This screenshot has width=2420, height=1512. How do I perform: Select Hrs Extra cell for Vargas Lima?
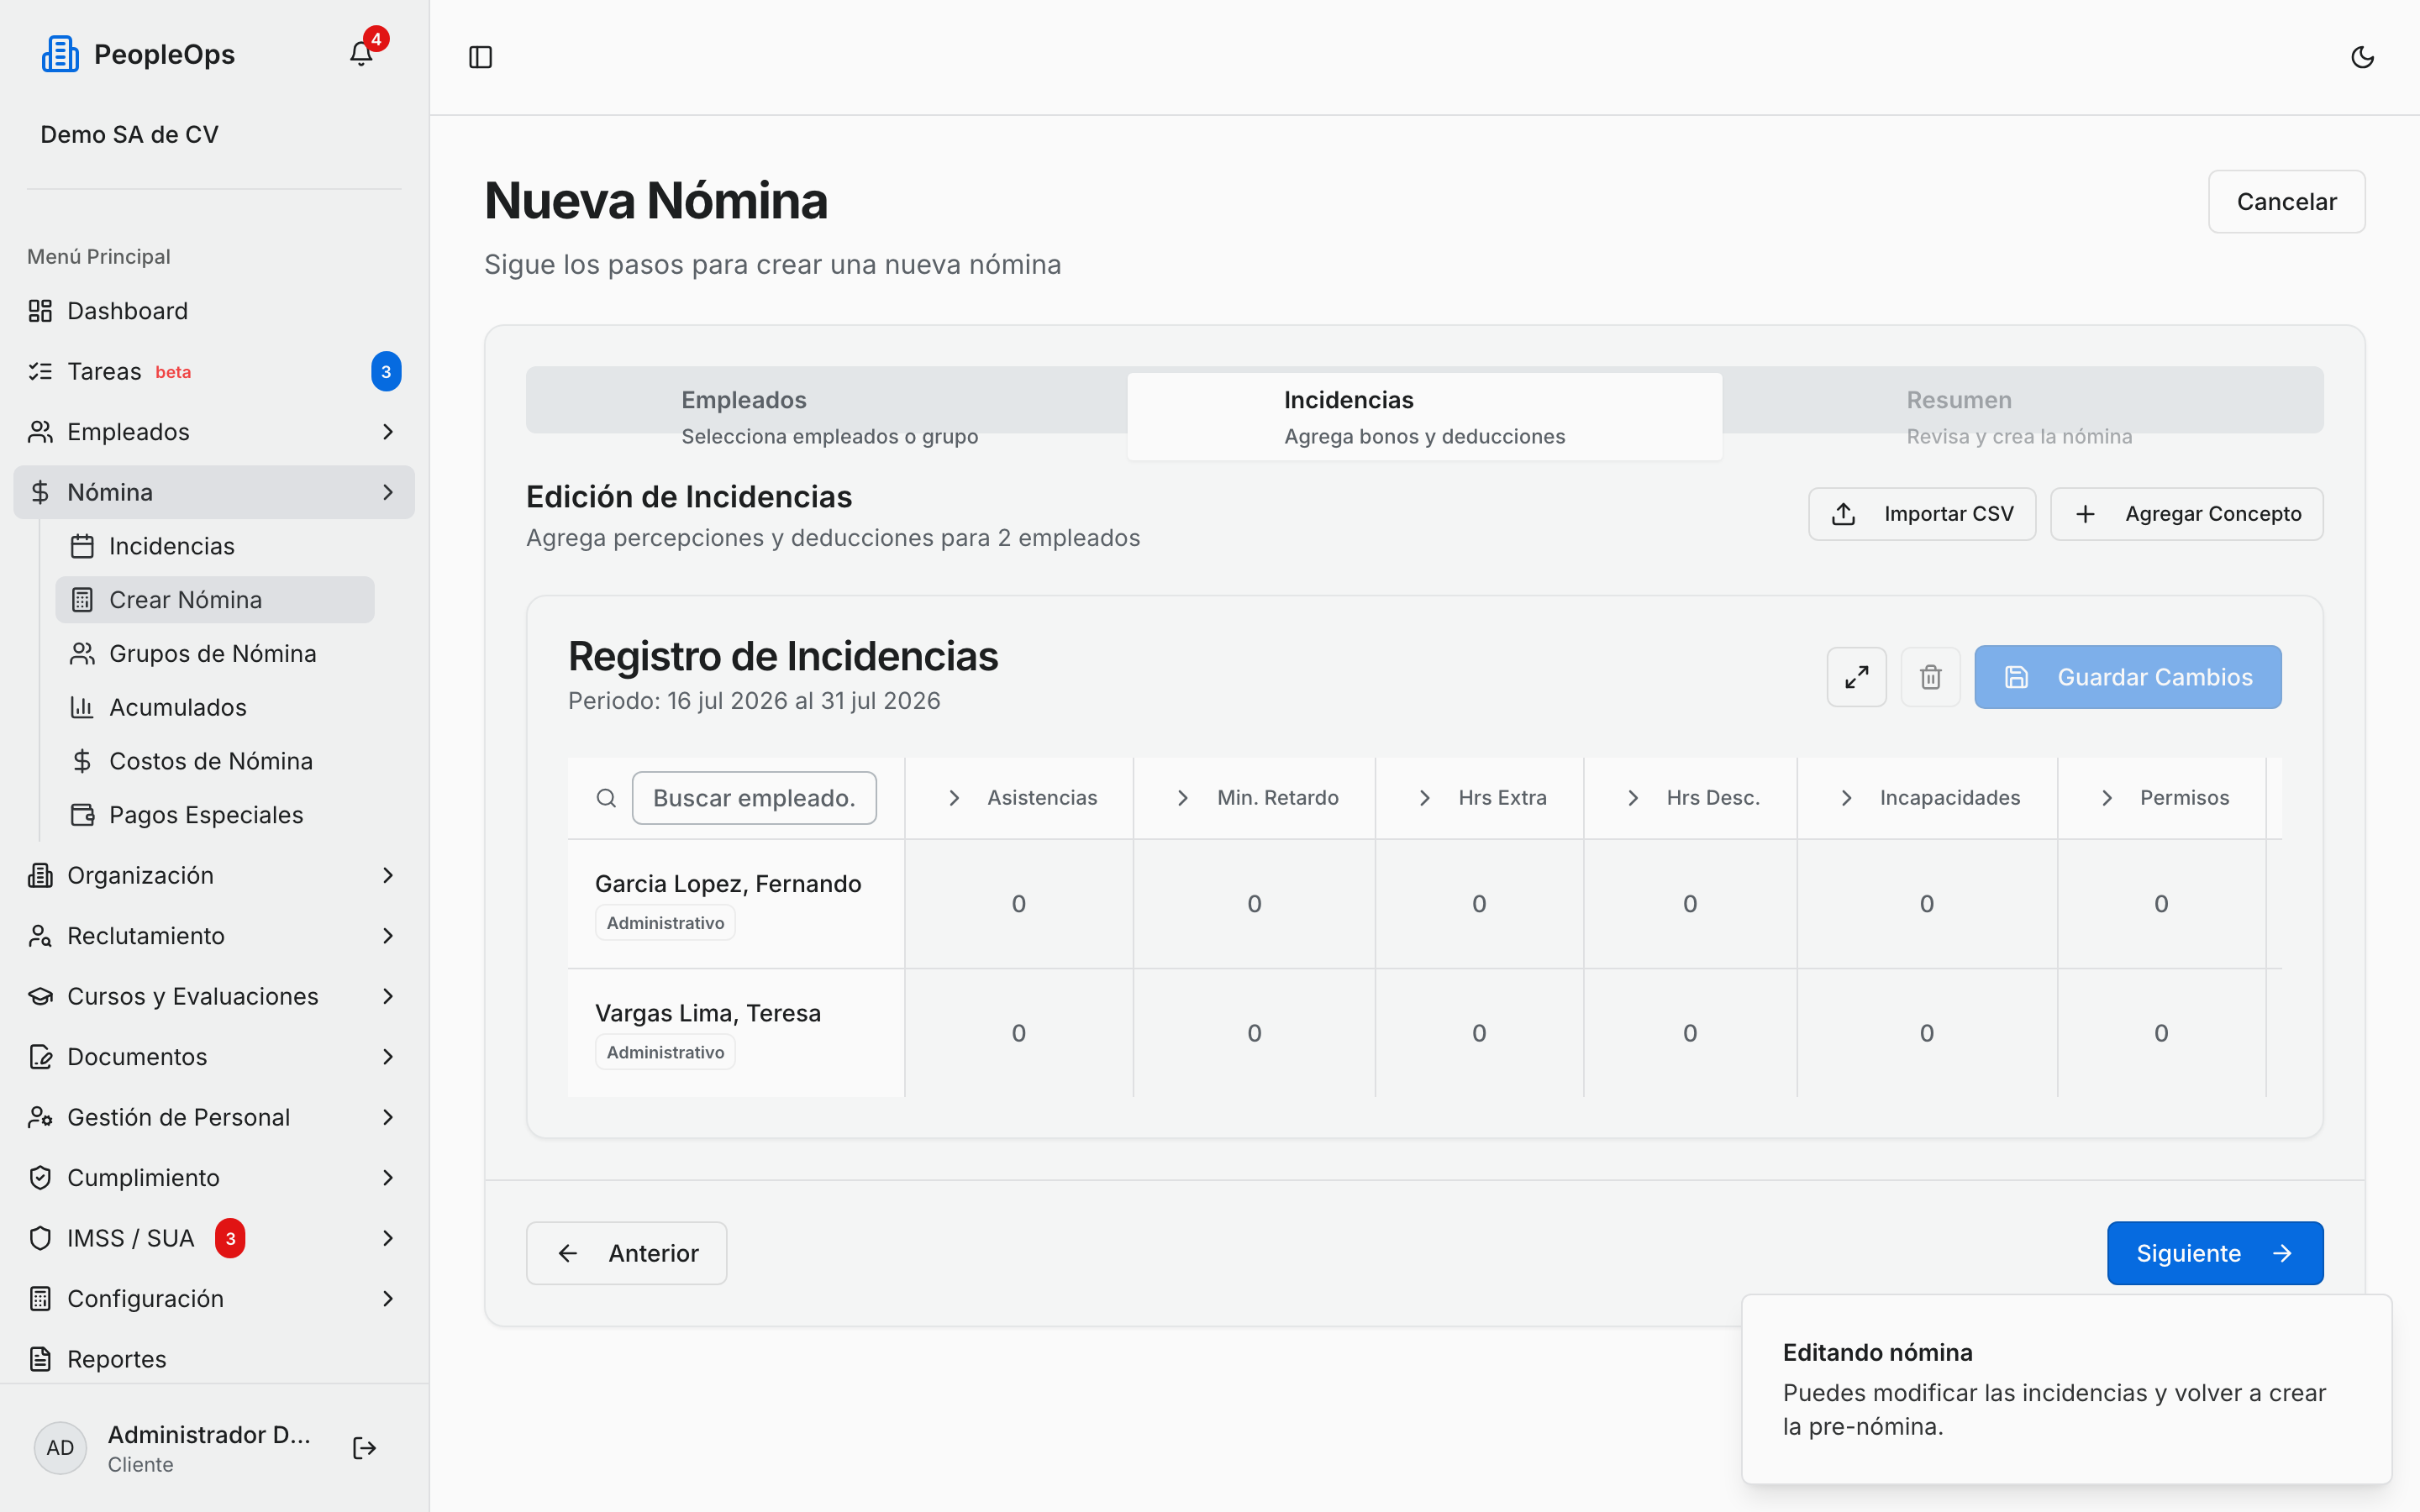click(1479, 1033)
